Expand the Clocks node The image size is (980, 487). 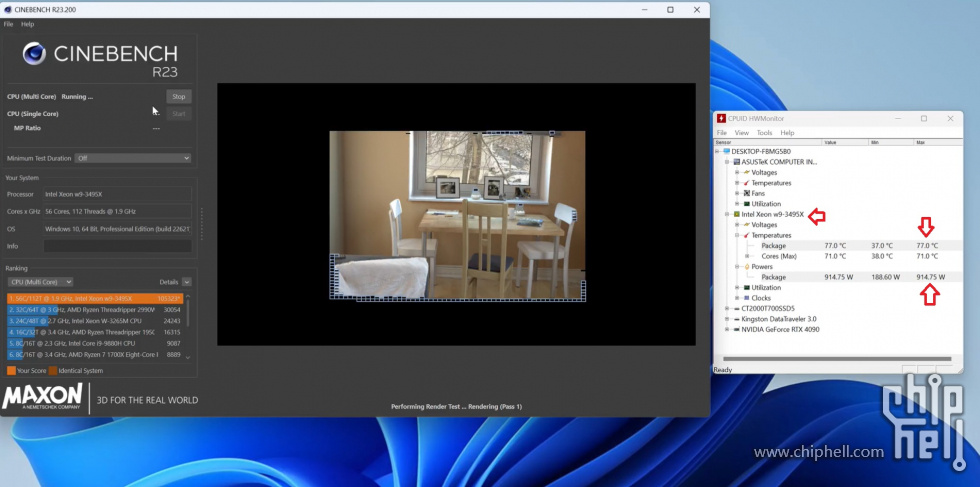(x=738, y=298)
